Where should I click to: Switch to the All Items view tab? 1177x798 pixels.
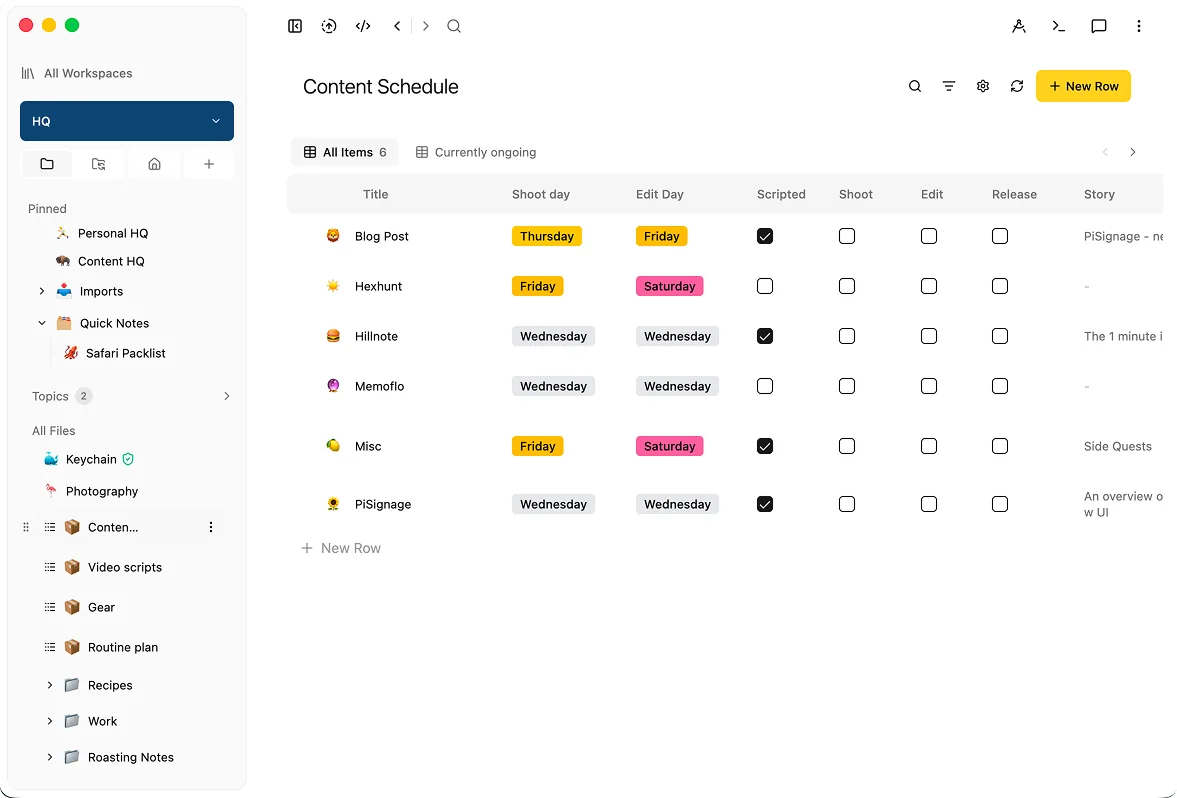click(345, 152)
